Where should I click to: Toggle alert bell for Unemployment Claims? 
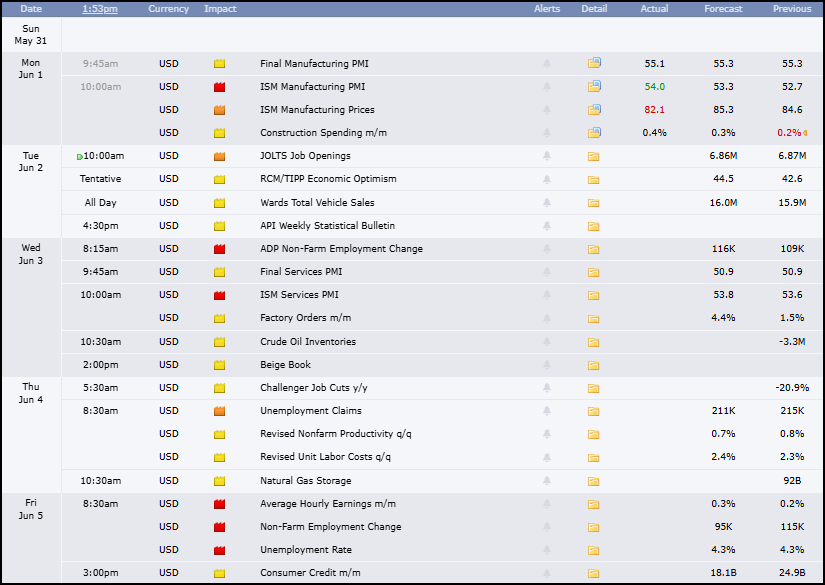[547, 411]
